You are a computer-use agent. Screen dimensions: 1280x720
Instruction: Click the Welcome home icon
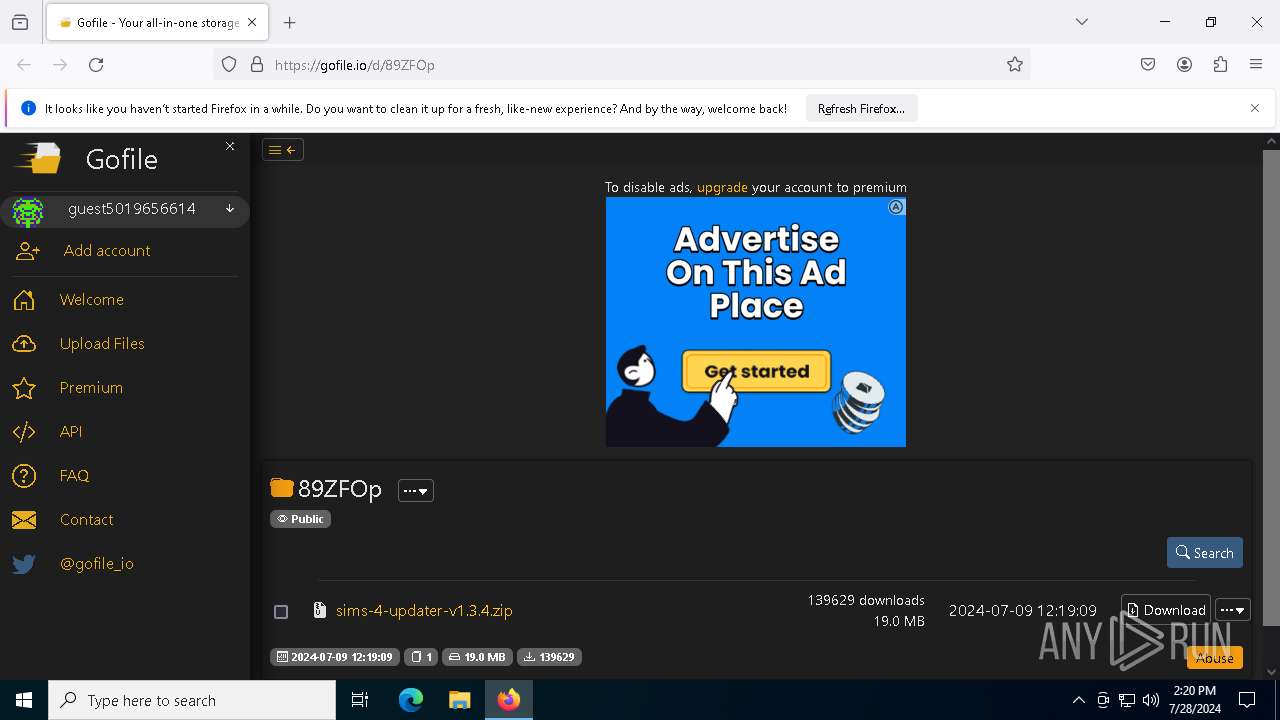point(24,300)
